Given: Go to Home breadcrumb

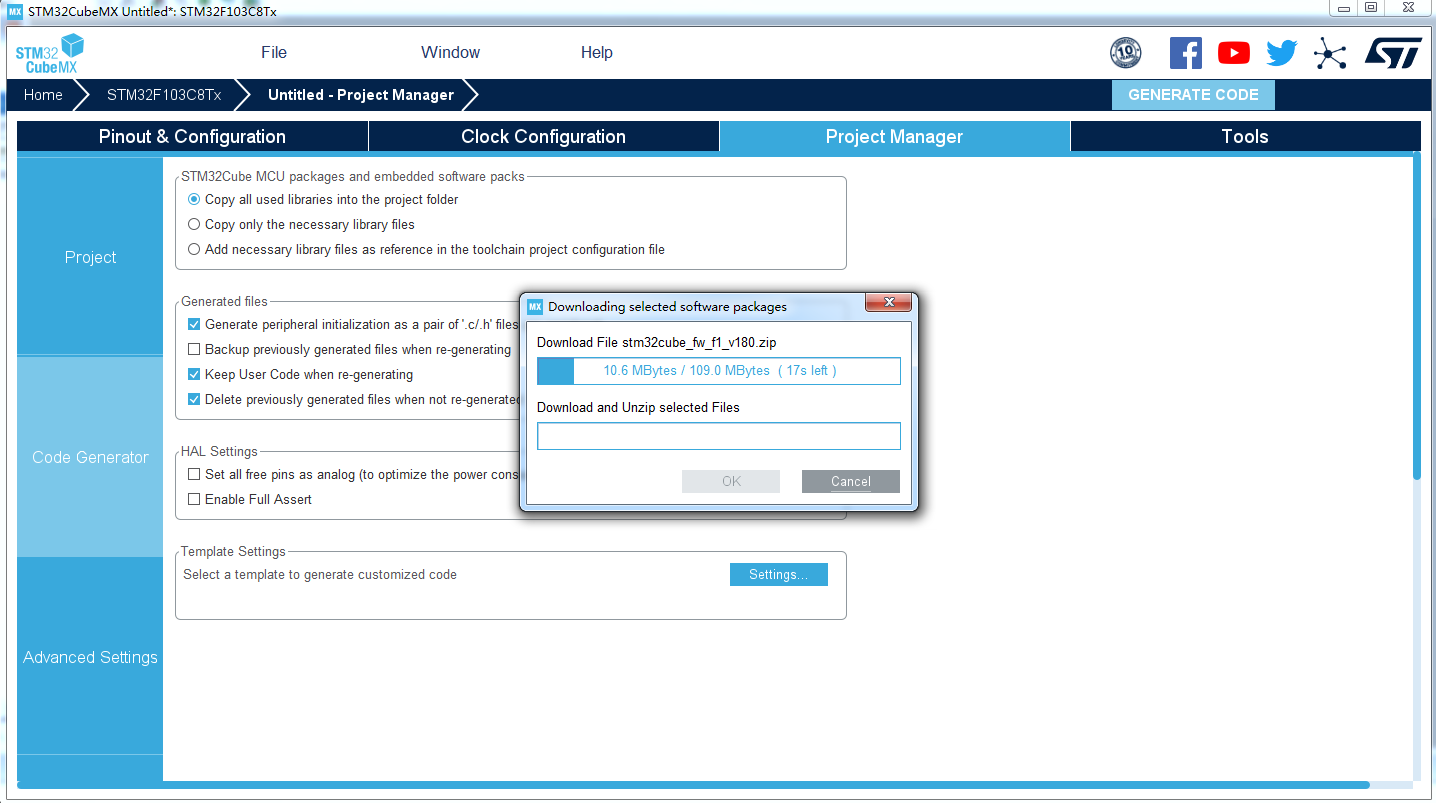Looking at the screenshot, I should pyautogui.click(x=43, y=95).
